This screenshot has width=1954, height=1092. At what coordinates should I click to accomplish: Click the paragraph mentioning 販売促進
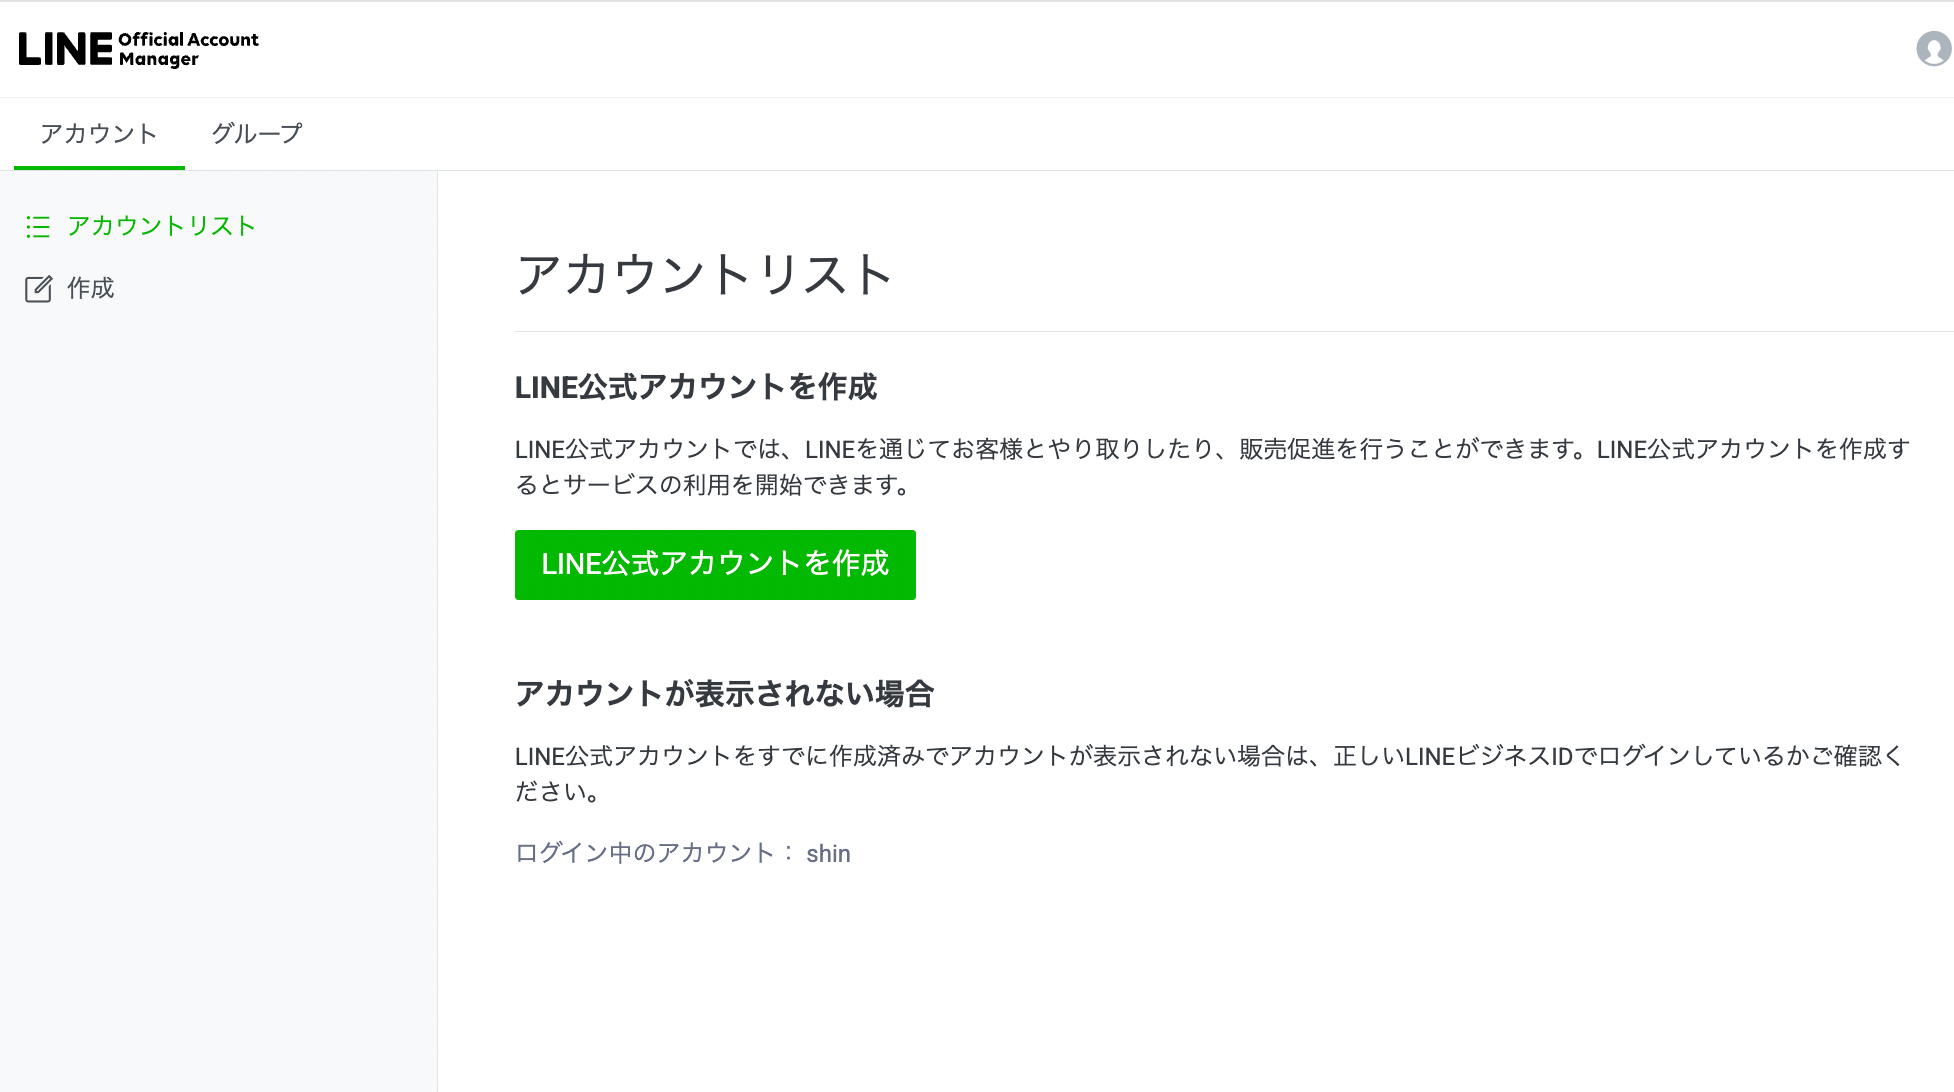click(1212, 467)
